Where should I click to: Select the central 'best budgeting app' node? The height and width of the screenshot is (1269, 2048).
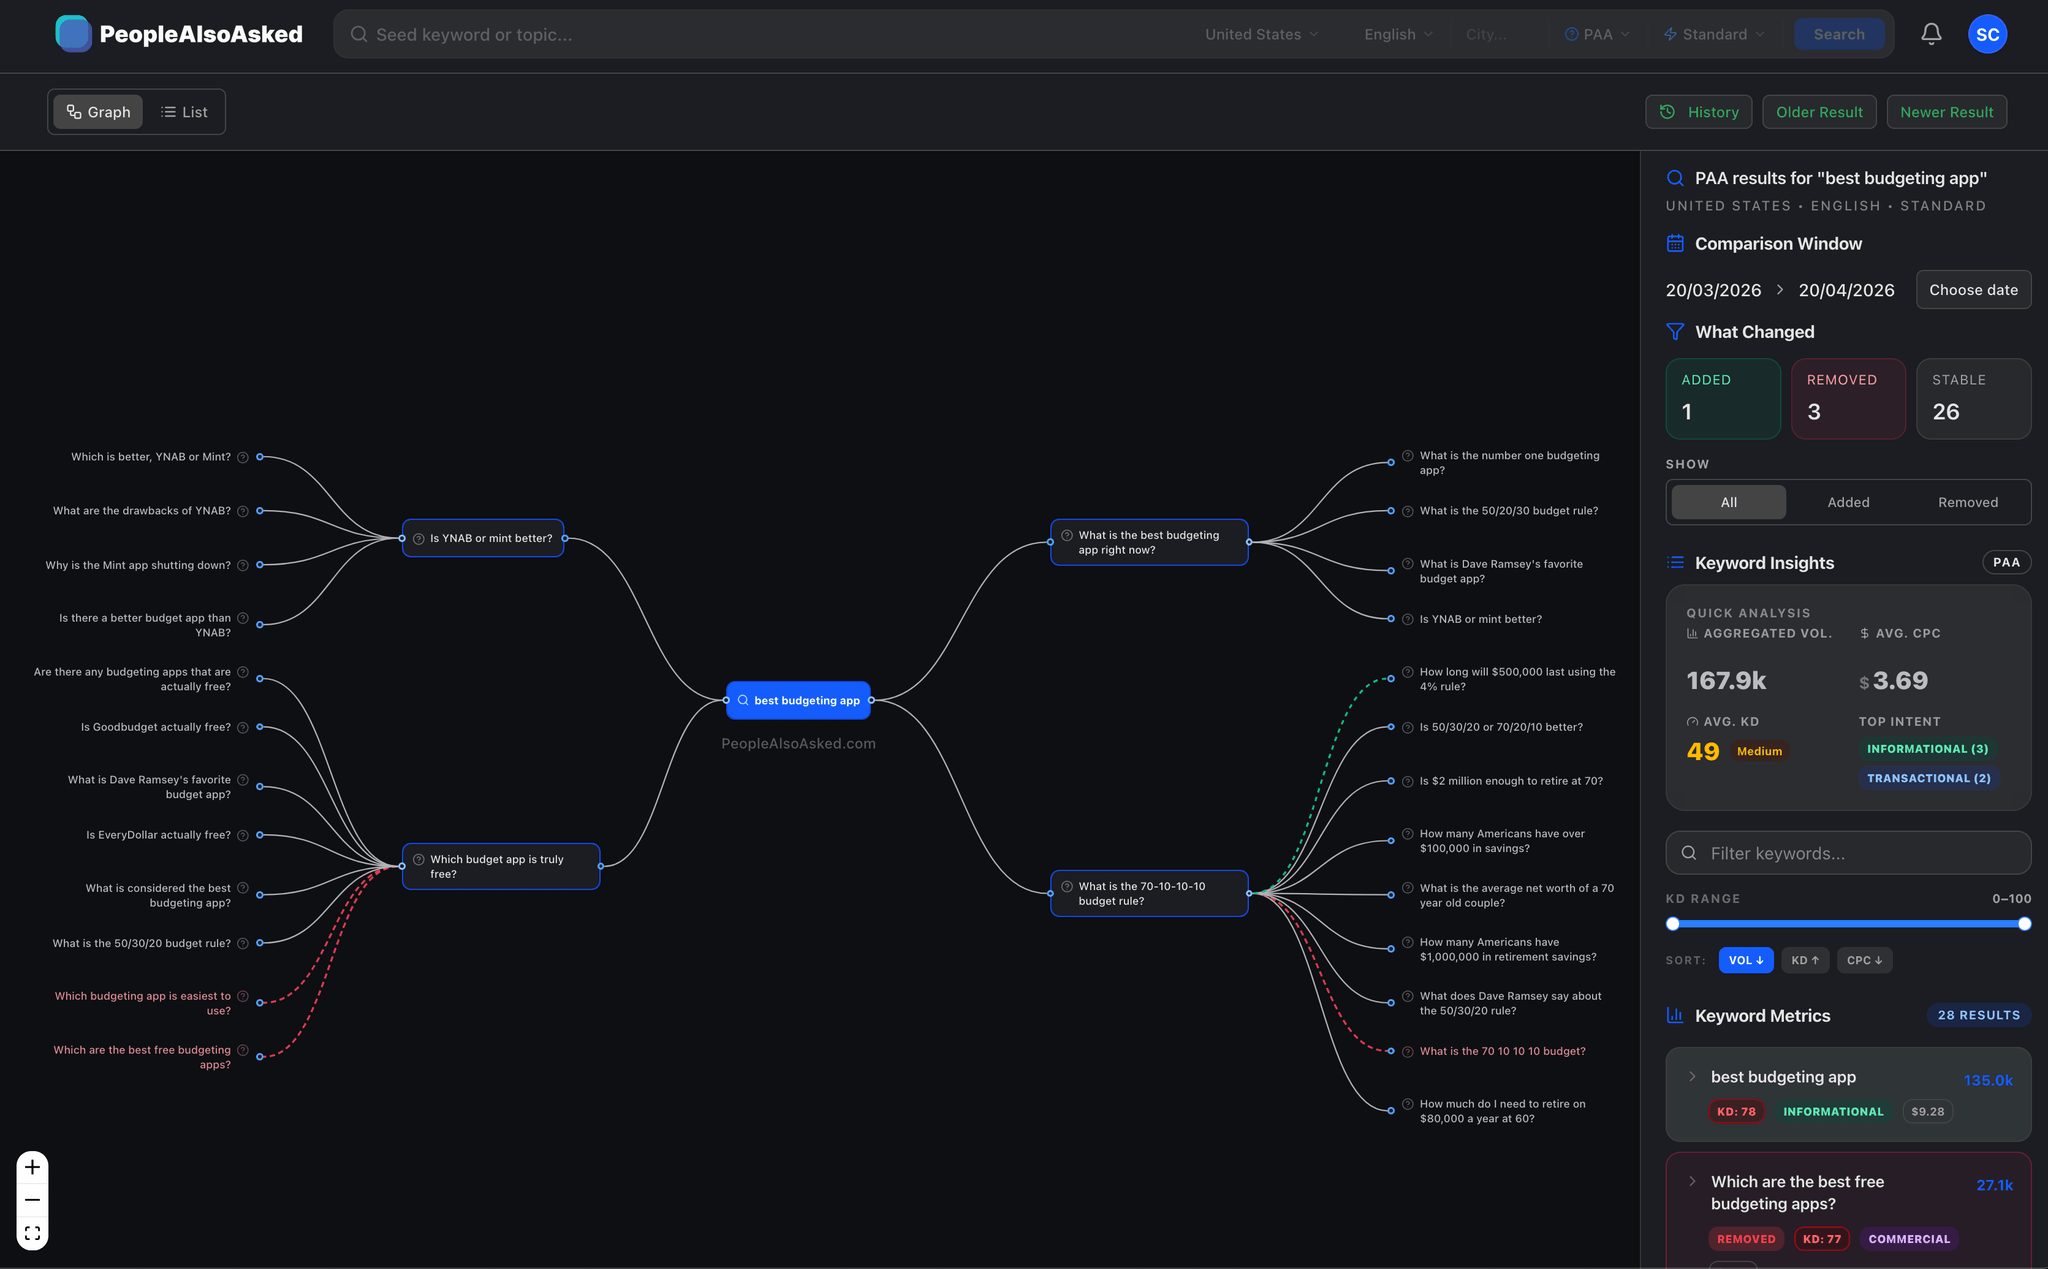798,700
